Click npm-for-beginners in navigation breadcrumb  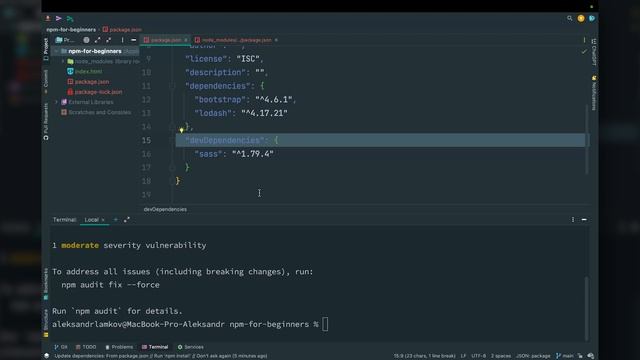click(71, 29)
